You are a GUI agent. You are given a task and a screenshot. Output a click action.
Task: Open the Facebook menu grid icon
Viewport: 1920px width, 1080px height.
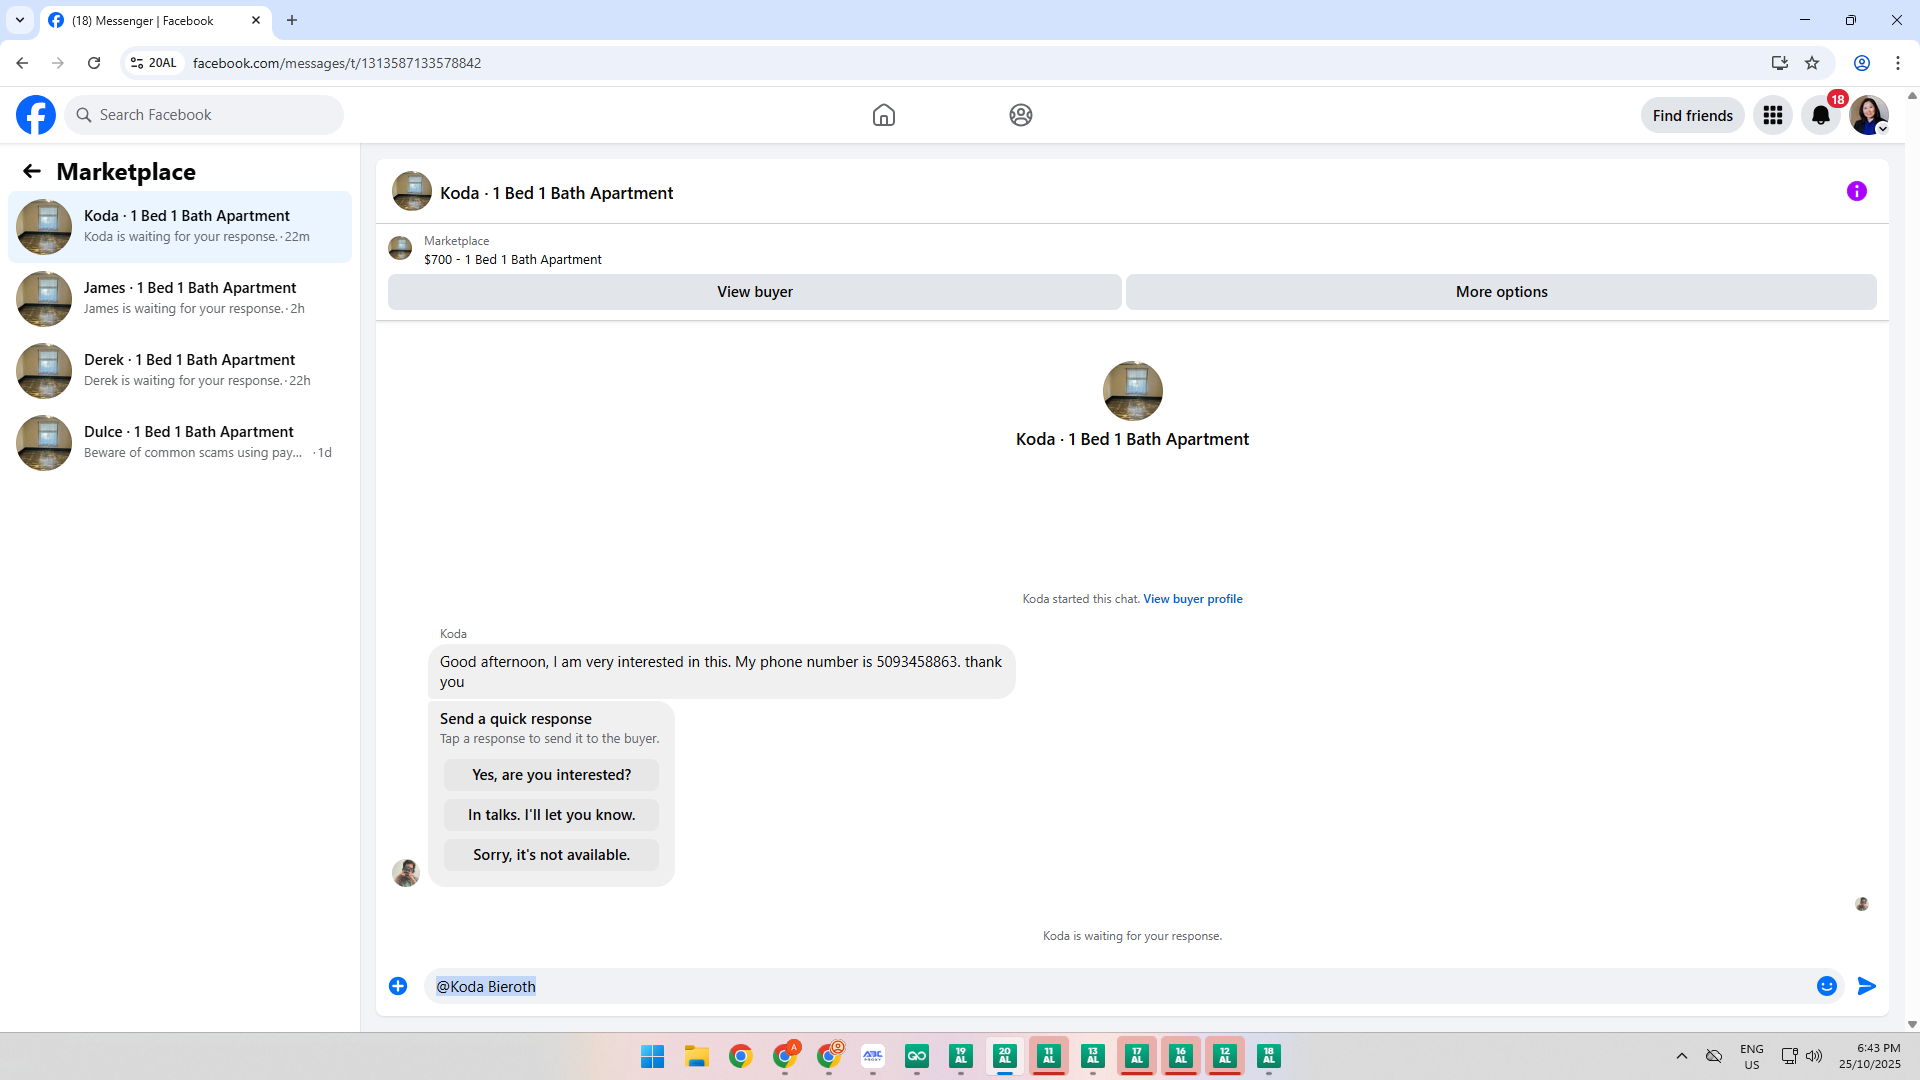1772,115
